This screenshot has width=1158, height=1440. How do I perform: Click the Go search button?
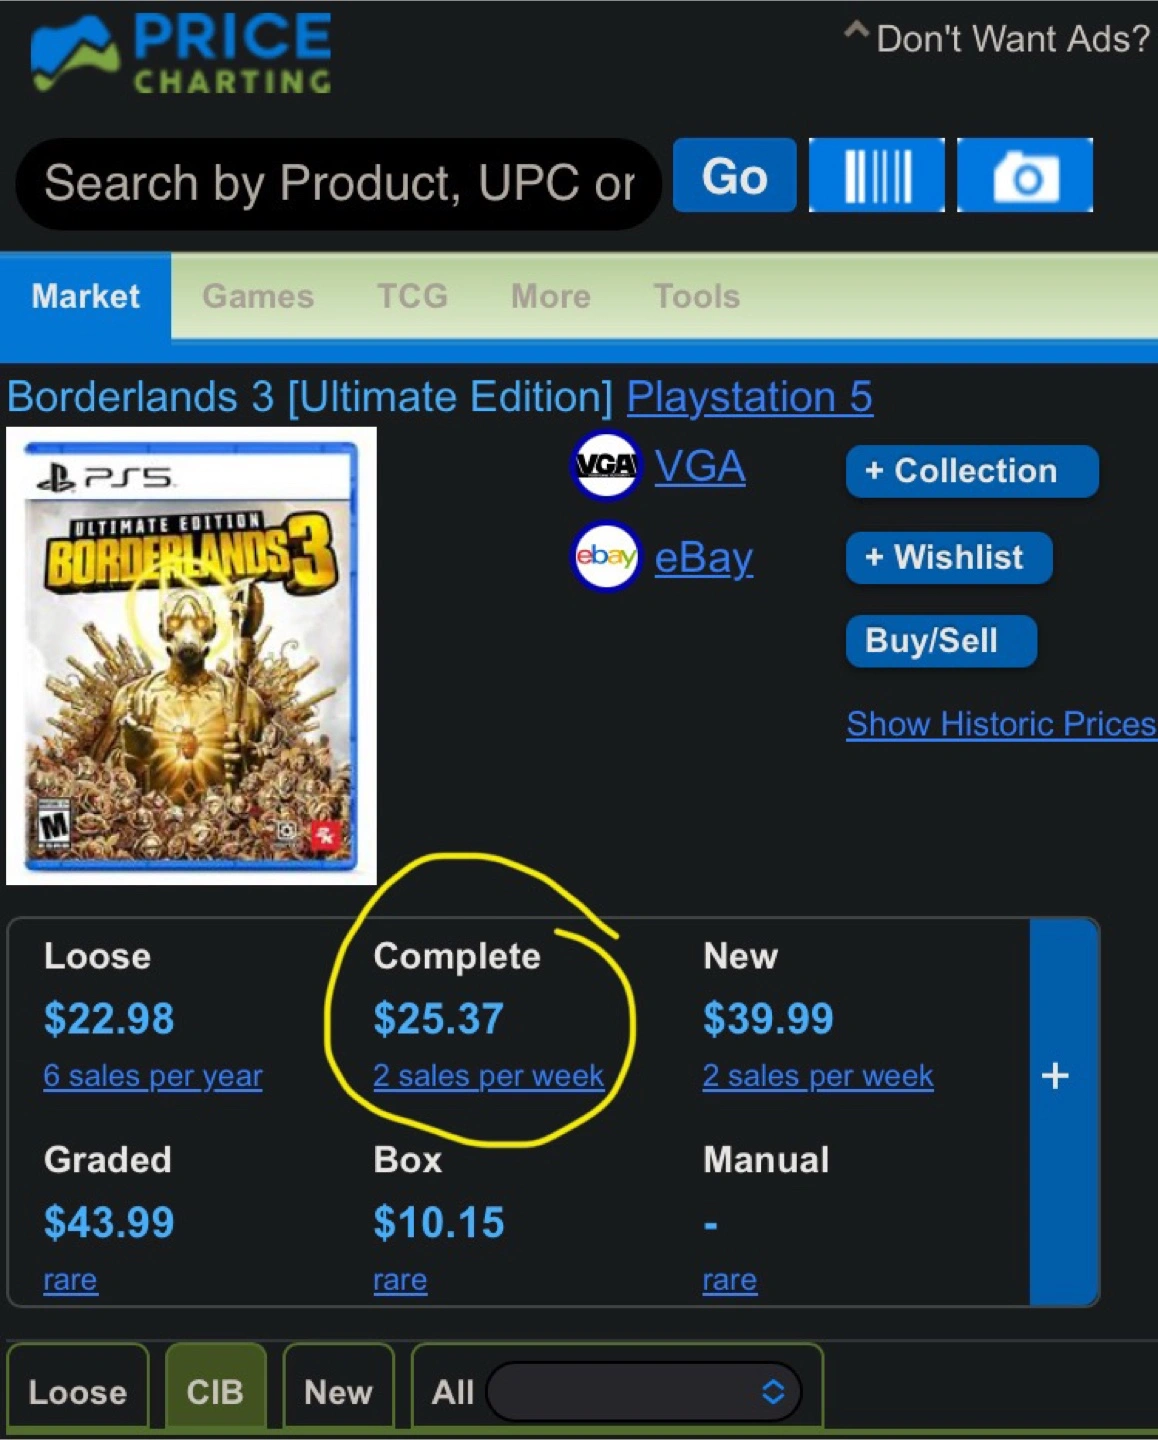click(735, 176)
